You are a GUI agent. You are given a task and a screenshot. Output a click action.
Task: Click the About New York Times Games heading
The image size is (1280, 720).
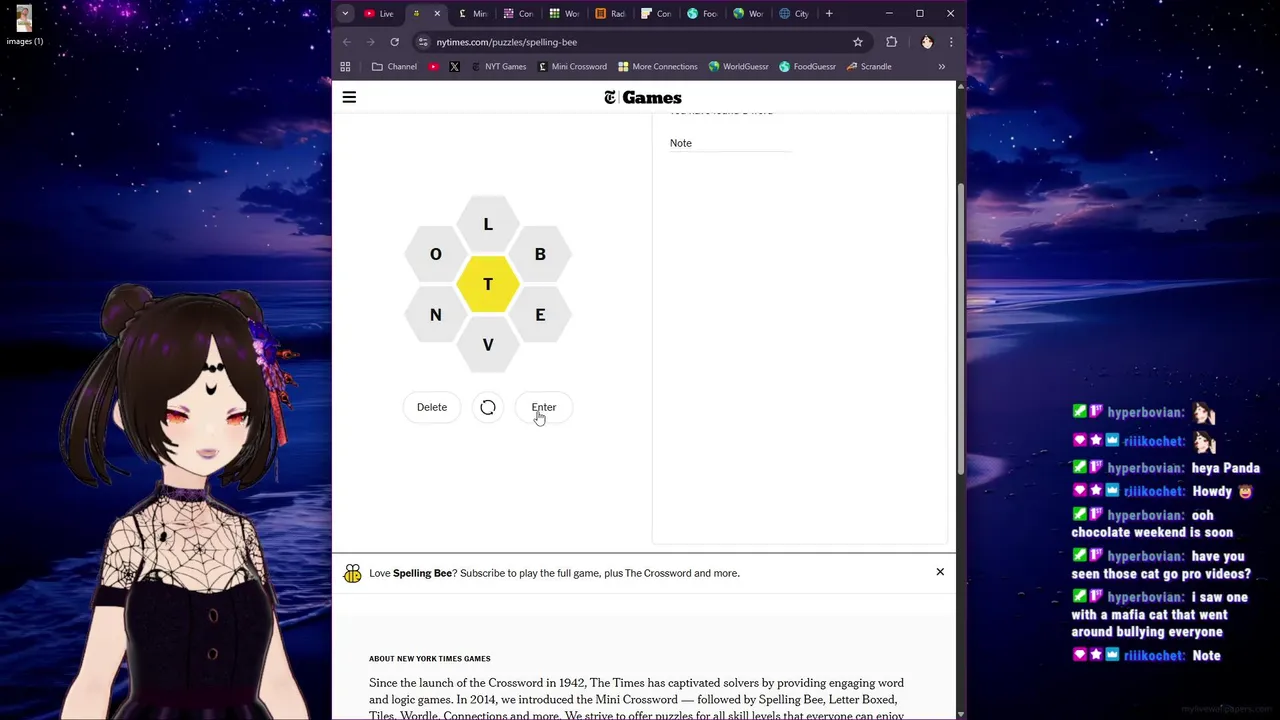point(430,659)
